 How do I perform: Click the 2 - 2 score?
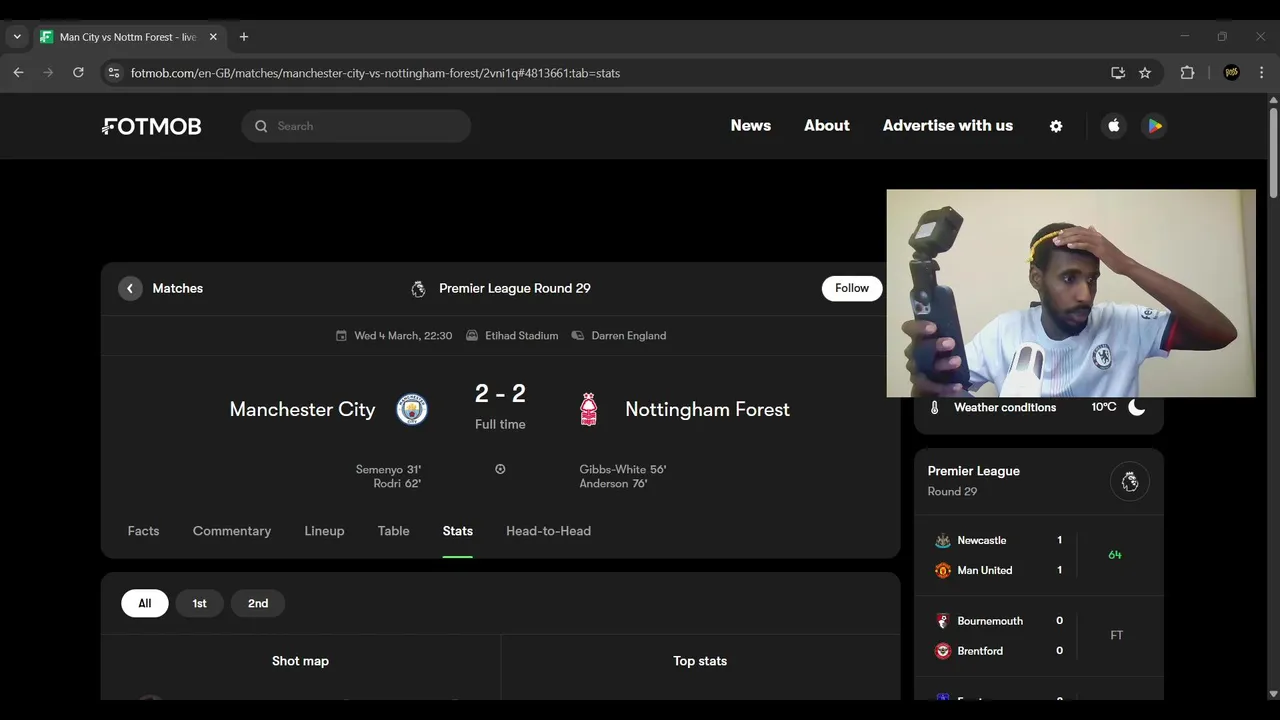tap(500, 393)
